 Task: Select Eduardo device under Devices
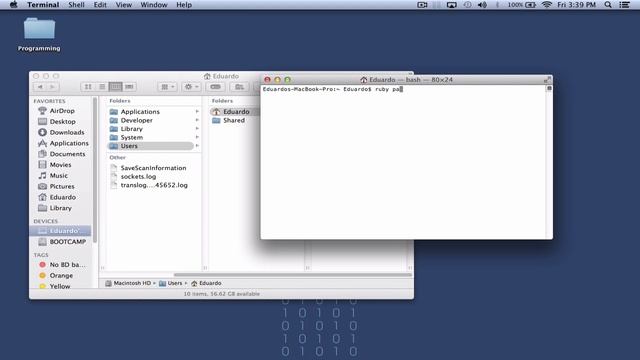click(x=60, y=231)
